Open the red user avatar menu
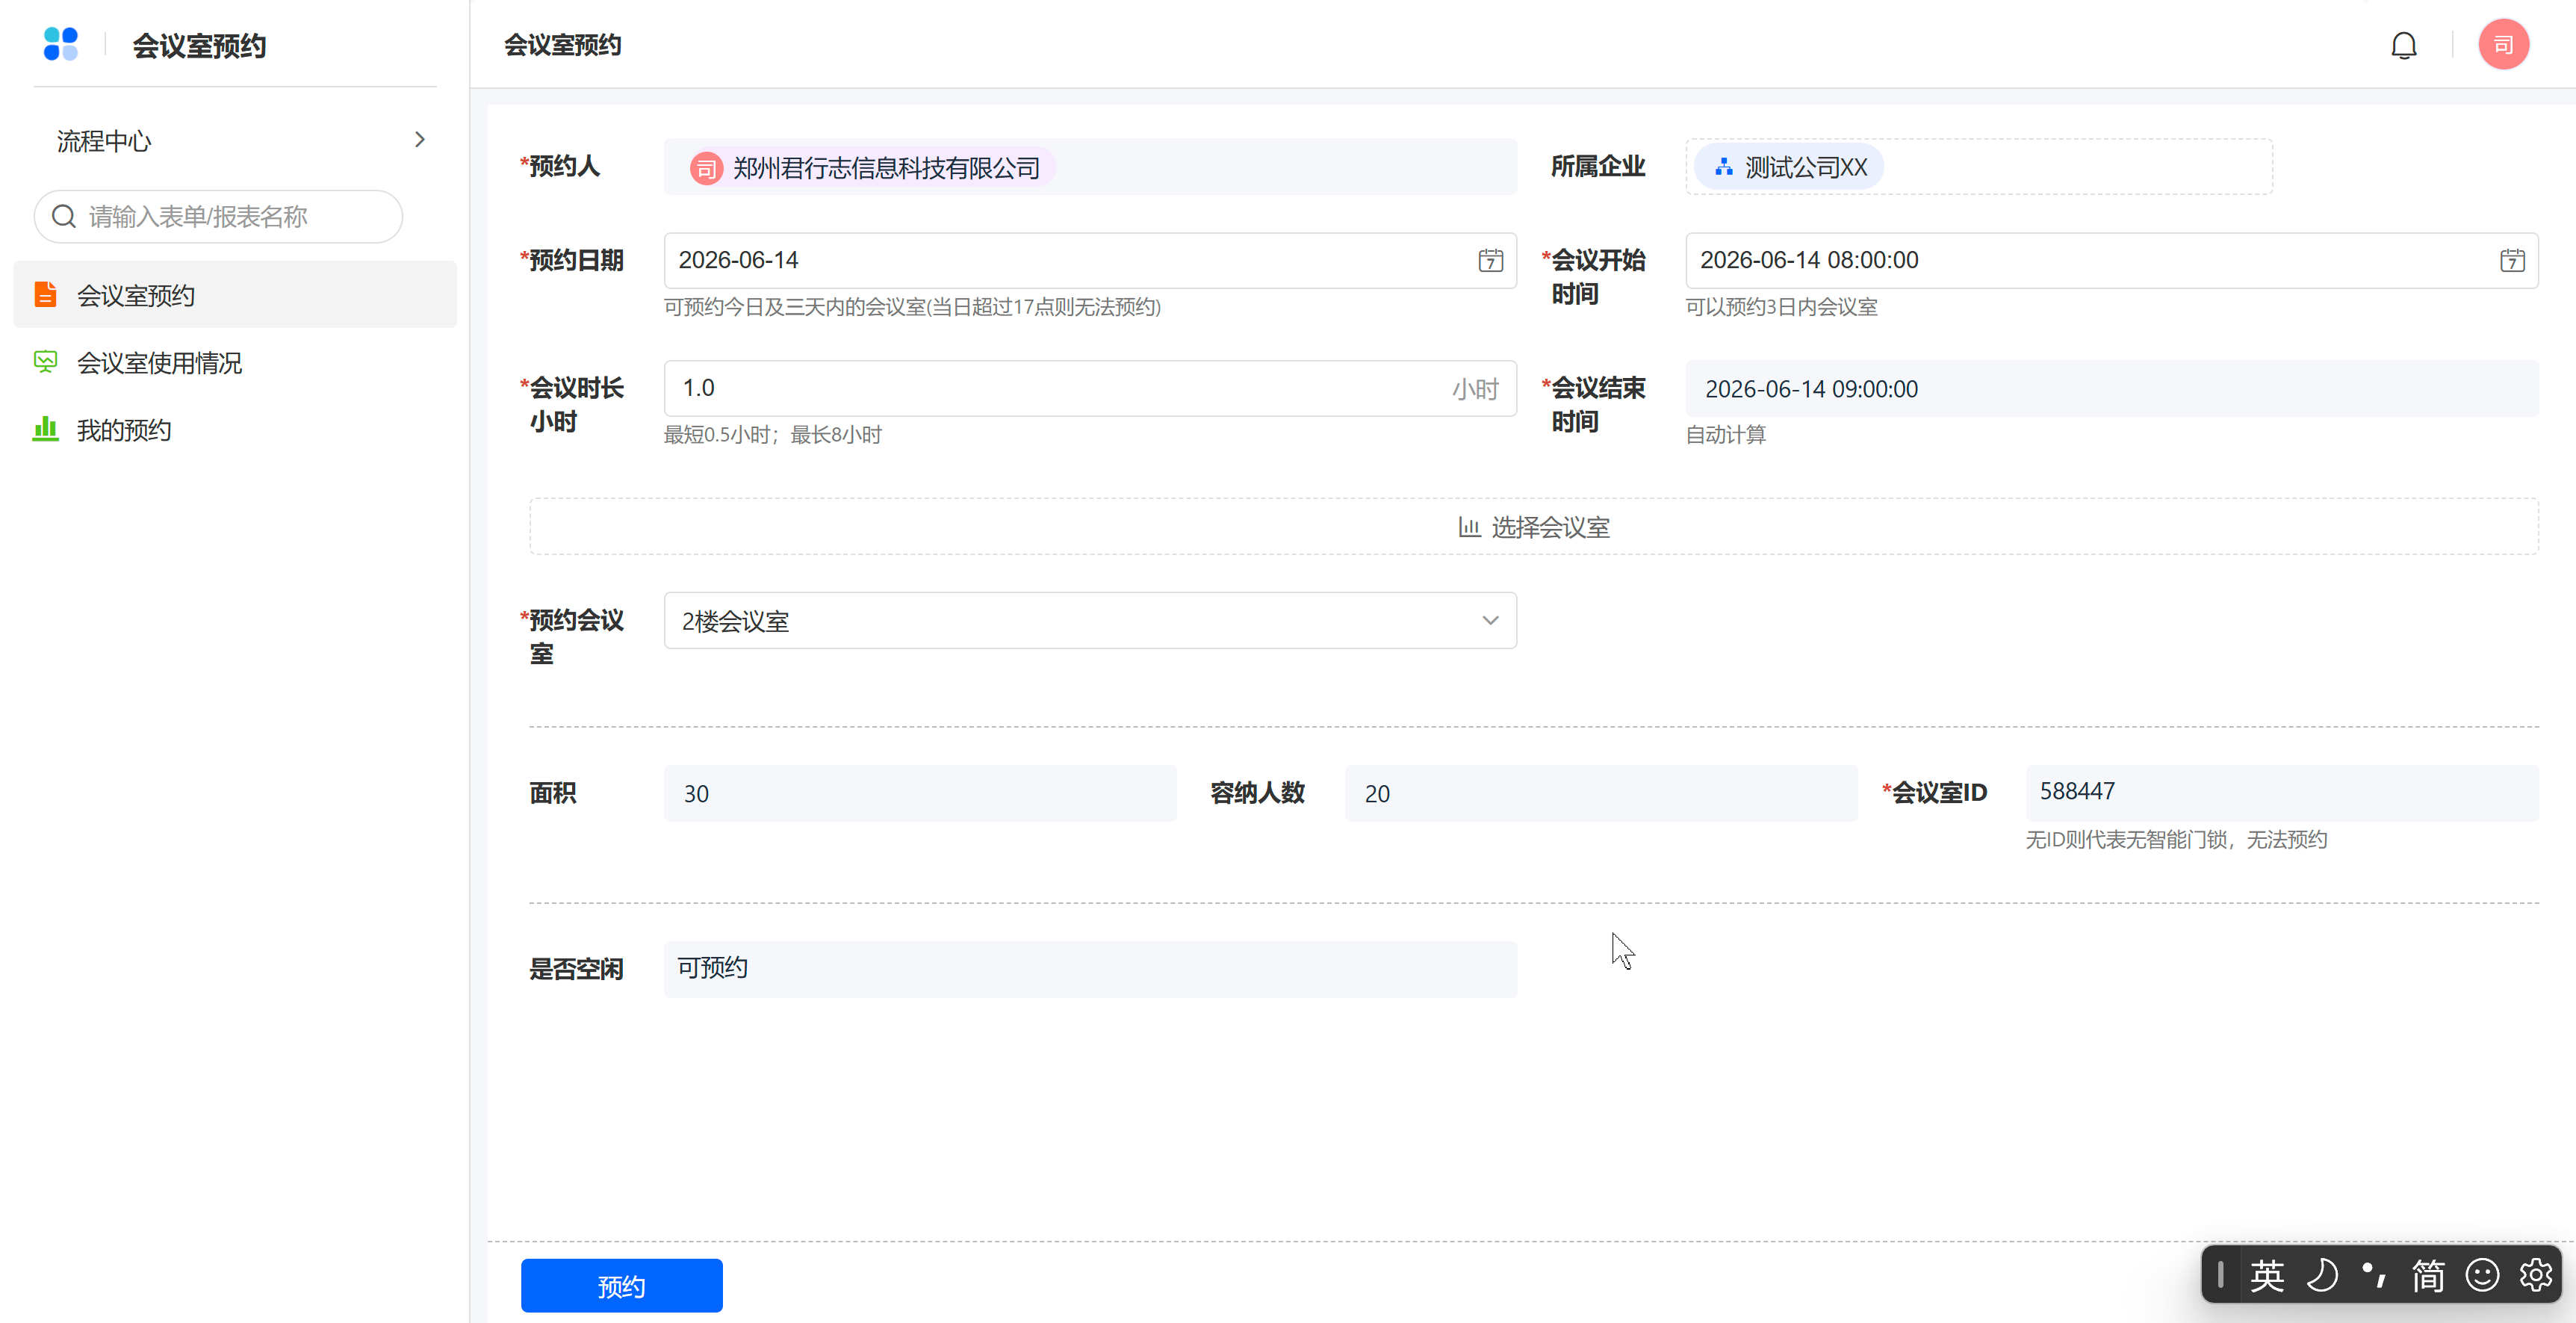Screen dimensions: 2576x1323 point(2503,45)
